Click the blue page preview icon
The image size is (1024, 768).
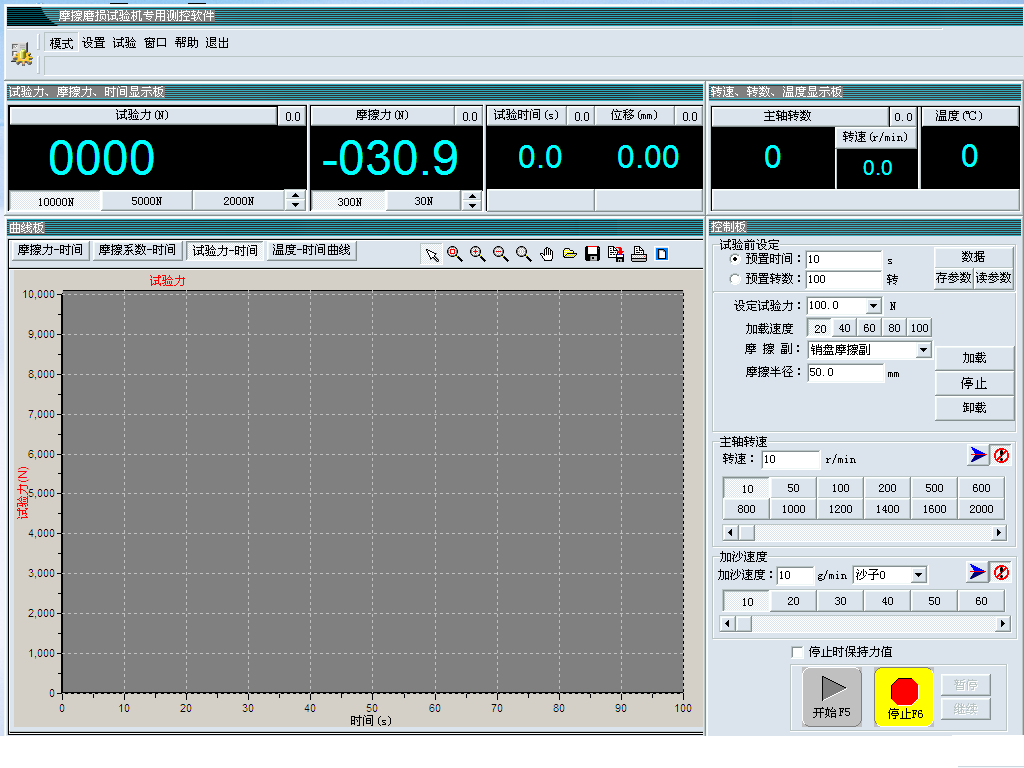662,254
